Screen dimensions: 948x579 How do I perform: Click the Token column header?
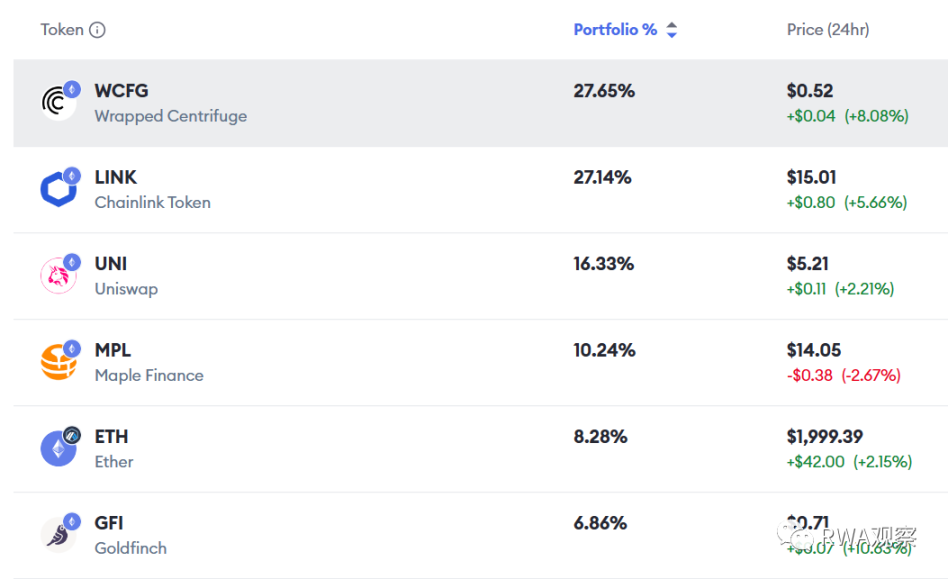click(x=62, y=30)
